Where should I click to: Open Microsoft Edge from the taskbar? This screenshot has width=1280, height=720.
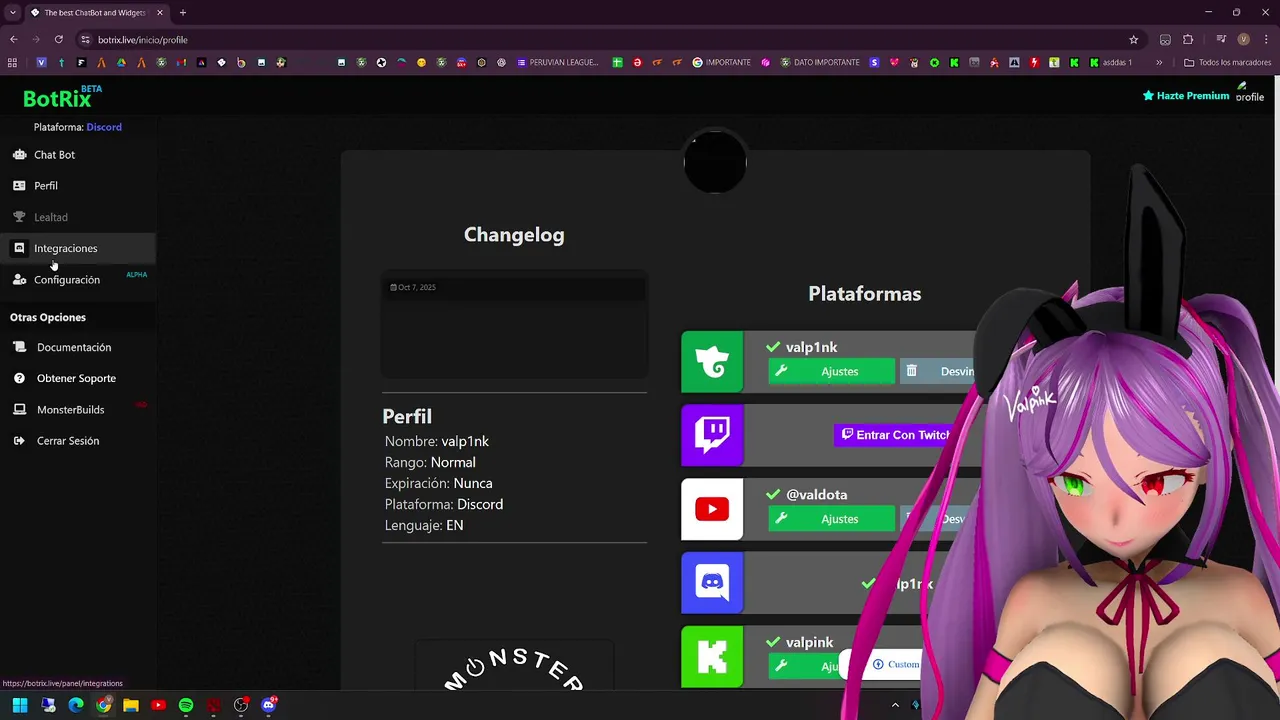click(x=76, y=705)
